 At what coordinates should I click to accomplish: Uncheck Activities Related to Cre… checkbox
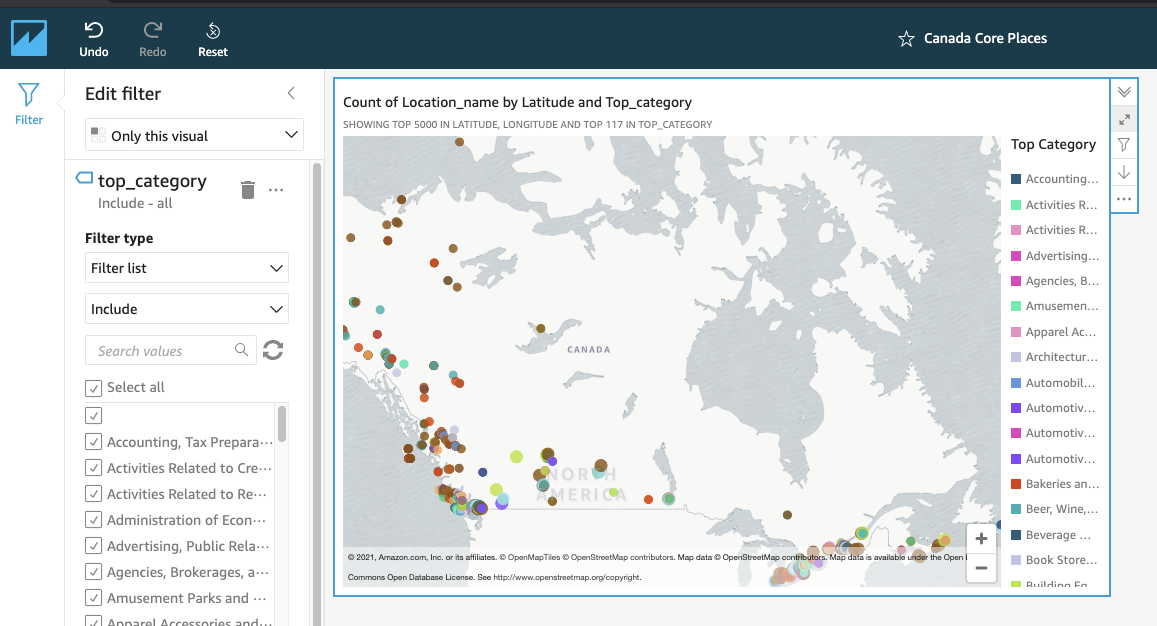[93, 468]
